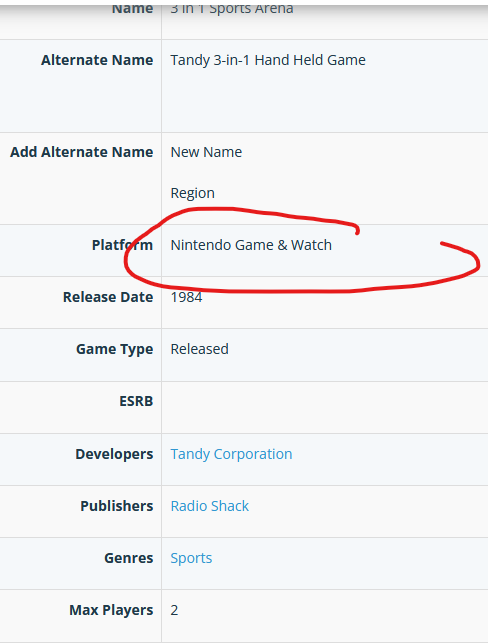Click the Tandy Corporation developer link
This screenshot has width=488, height=643.
[x=231, y=454]
